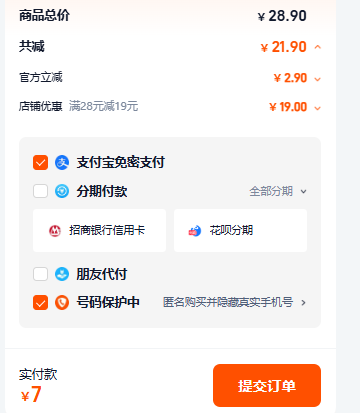This screenshot has width=360, height=413.
Task: Click the friend pay (朋友代付) icon
Action: coord(62,274)
